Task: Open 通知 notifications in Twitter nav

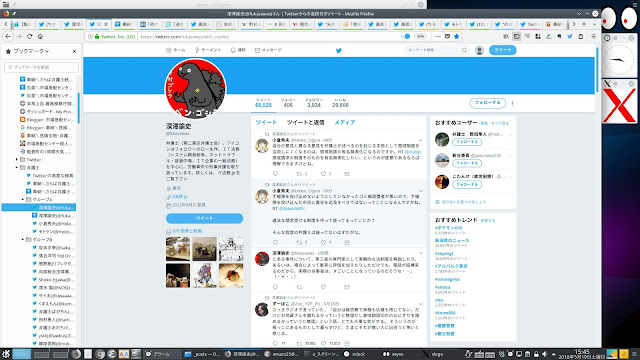Action: (238, 50)
